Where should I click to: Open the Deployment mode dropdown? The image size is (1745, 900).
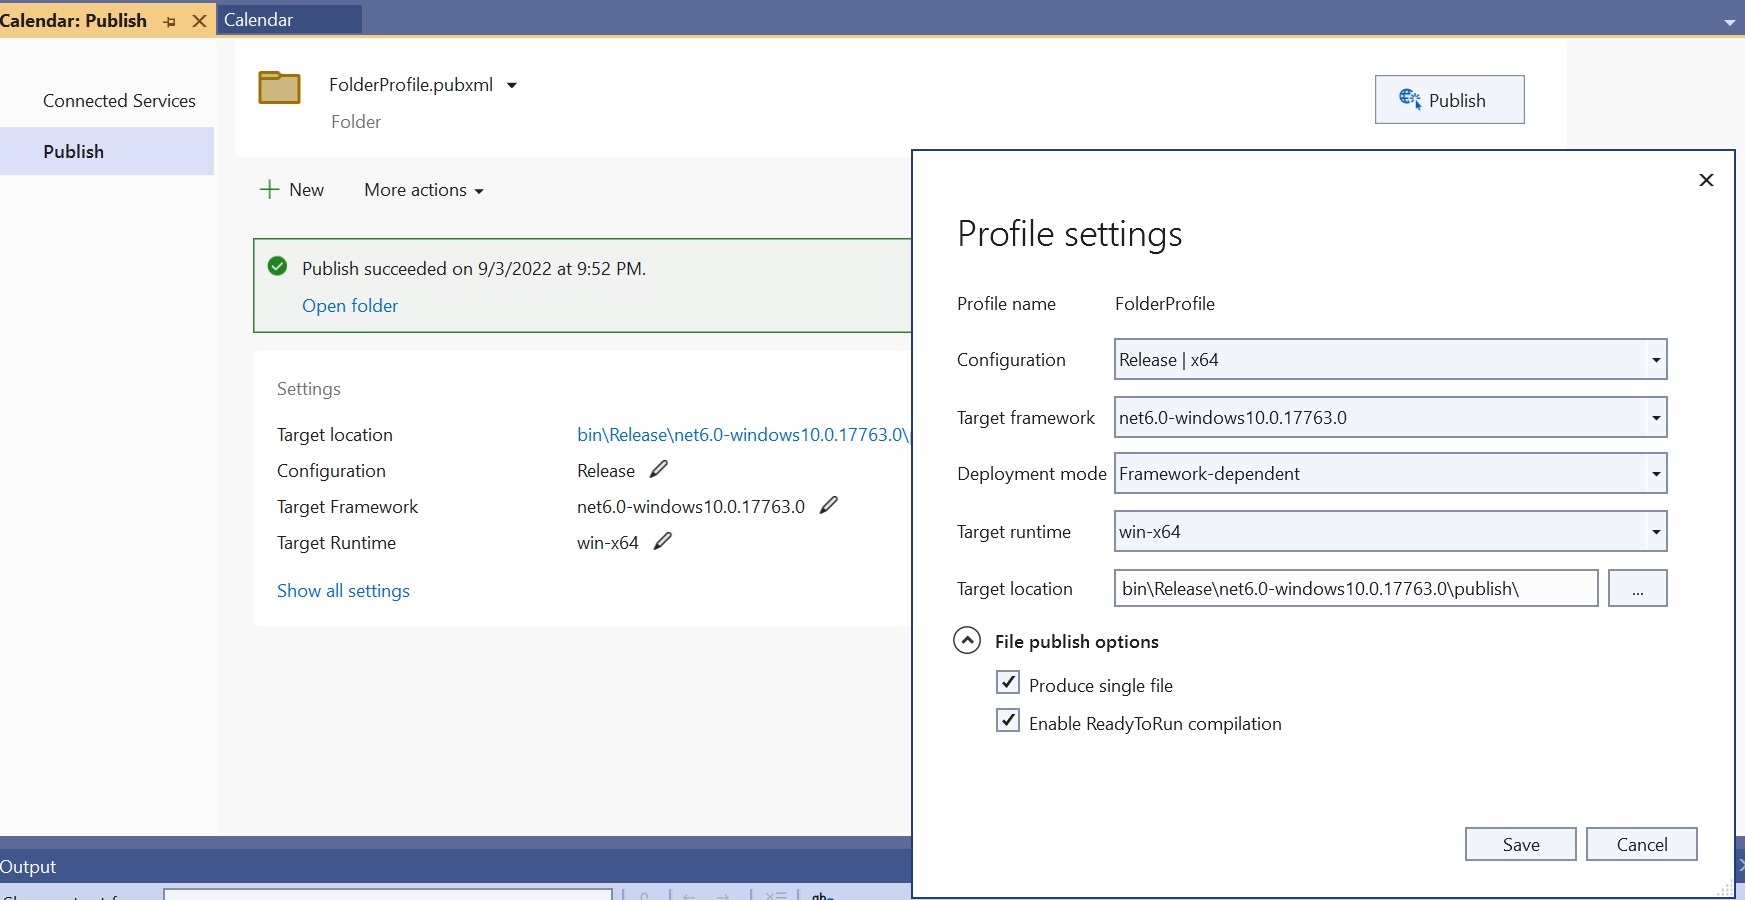[1655, 473]
